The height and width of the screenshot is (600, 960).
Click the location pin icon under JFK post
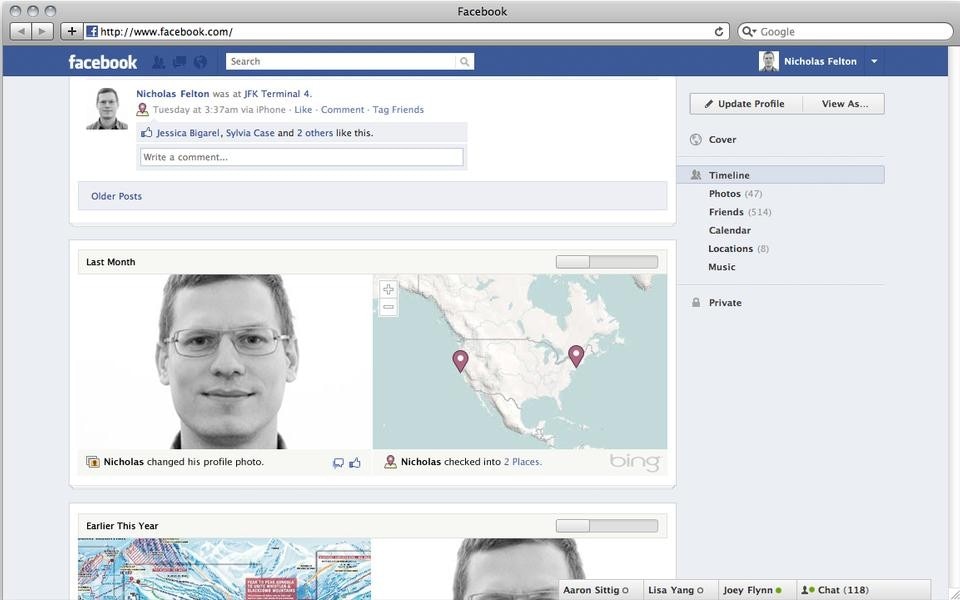coord(143,110)
